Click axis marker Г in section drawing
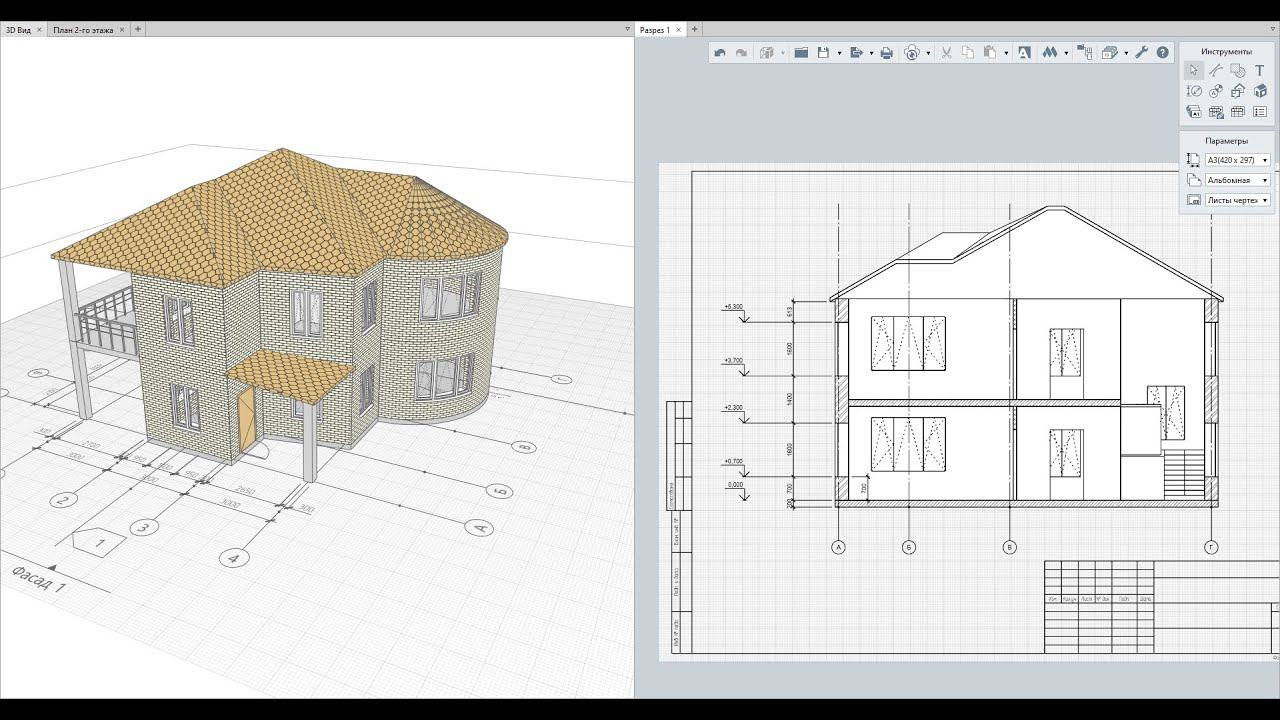Viewport: 1280px width, 720px height. 1211,547
